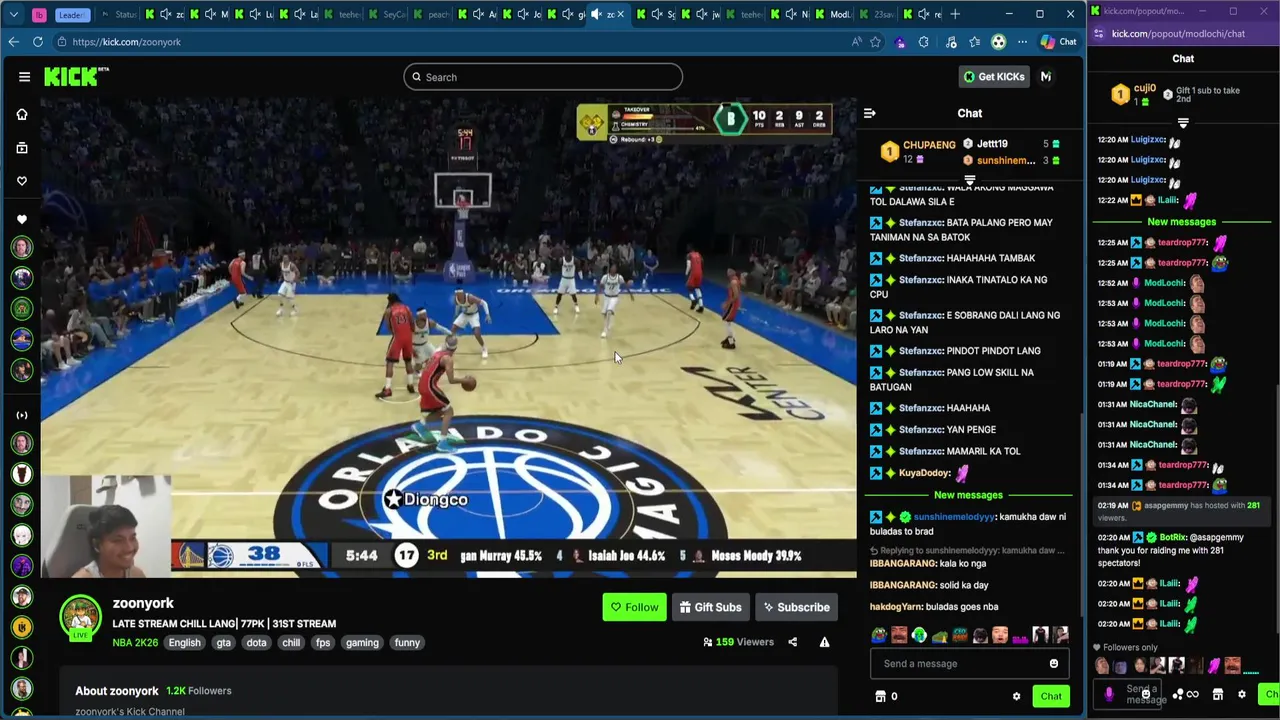
Task: Subscribe to zoonyork
Action: point(795,607)
